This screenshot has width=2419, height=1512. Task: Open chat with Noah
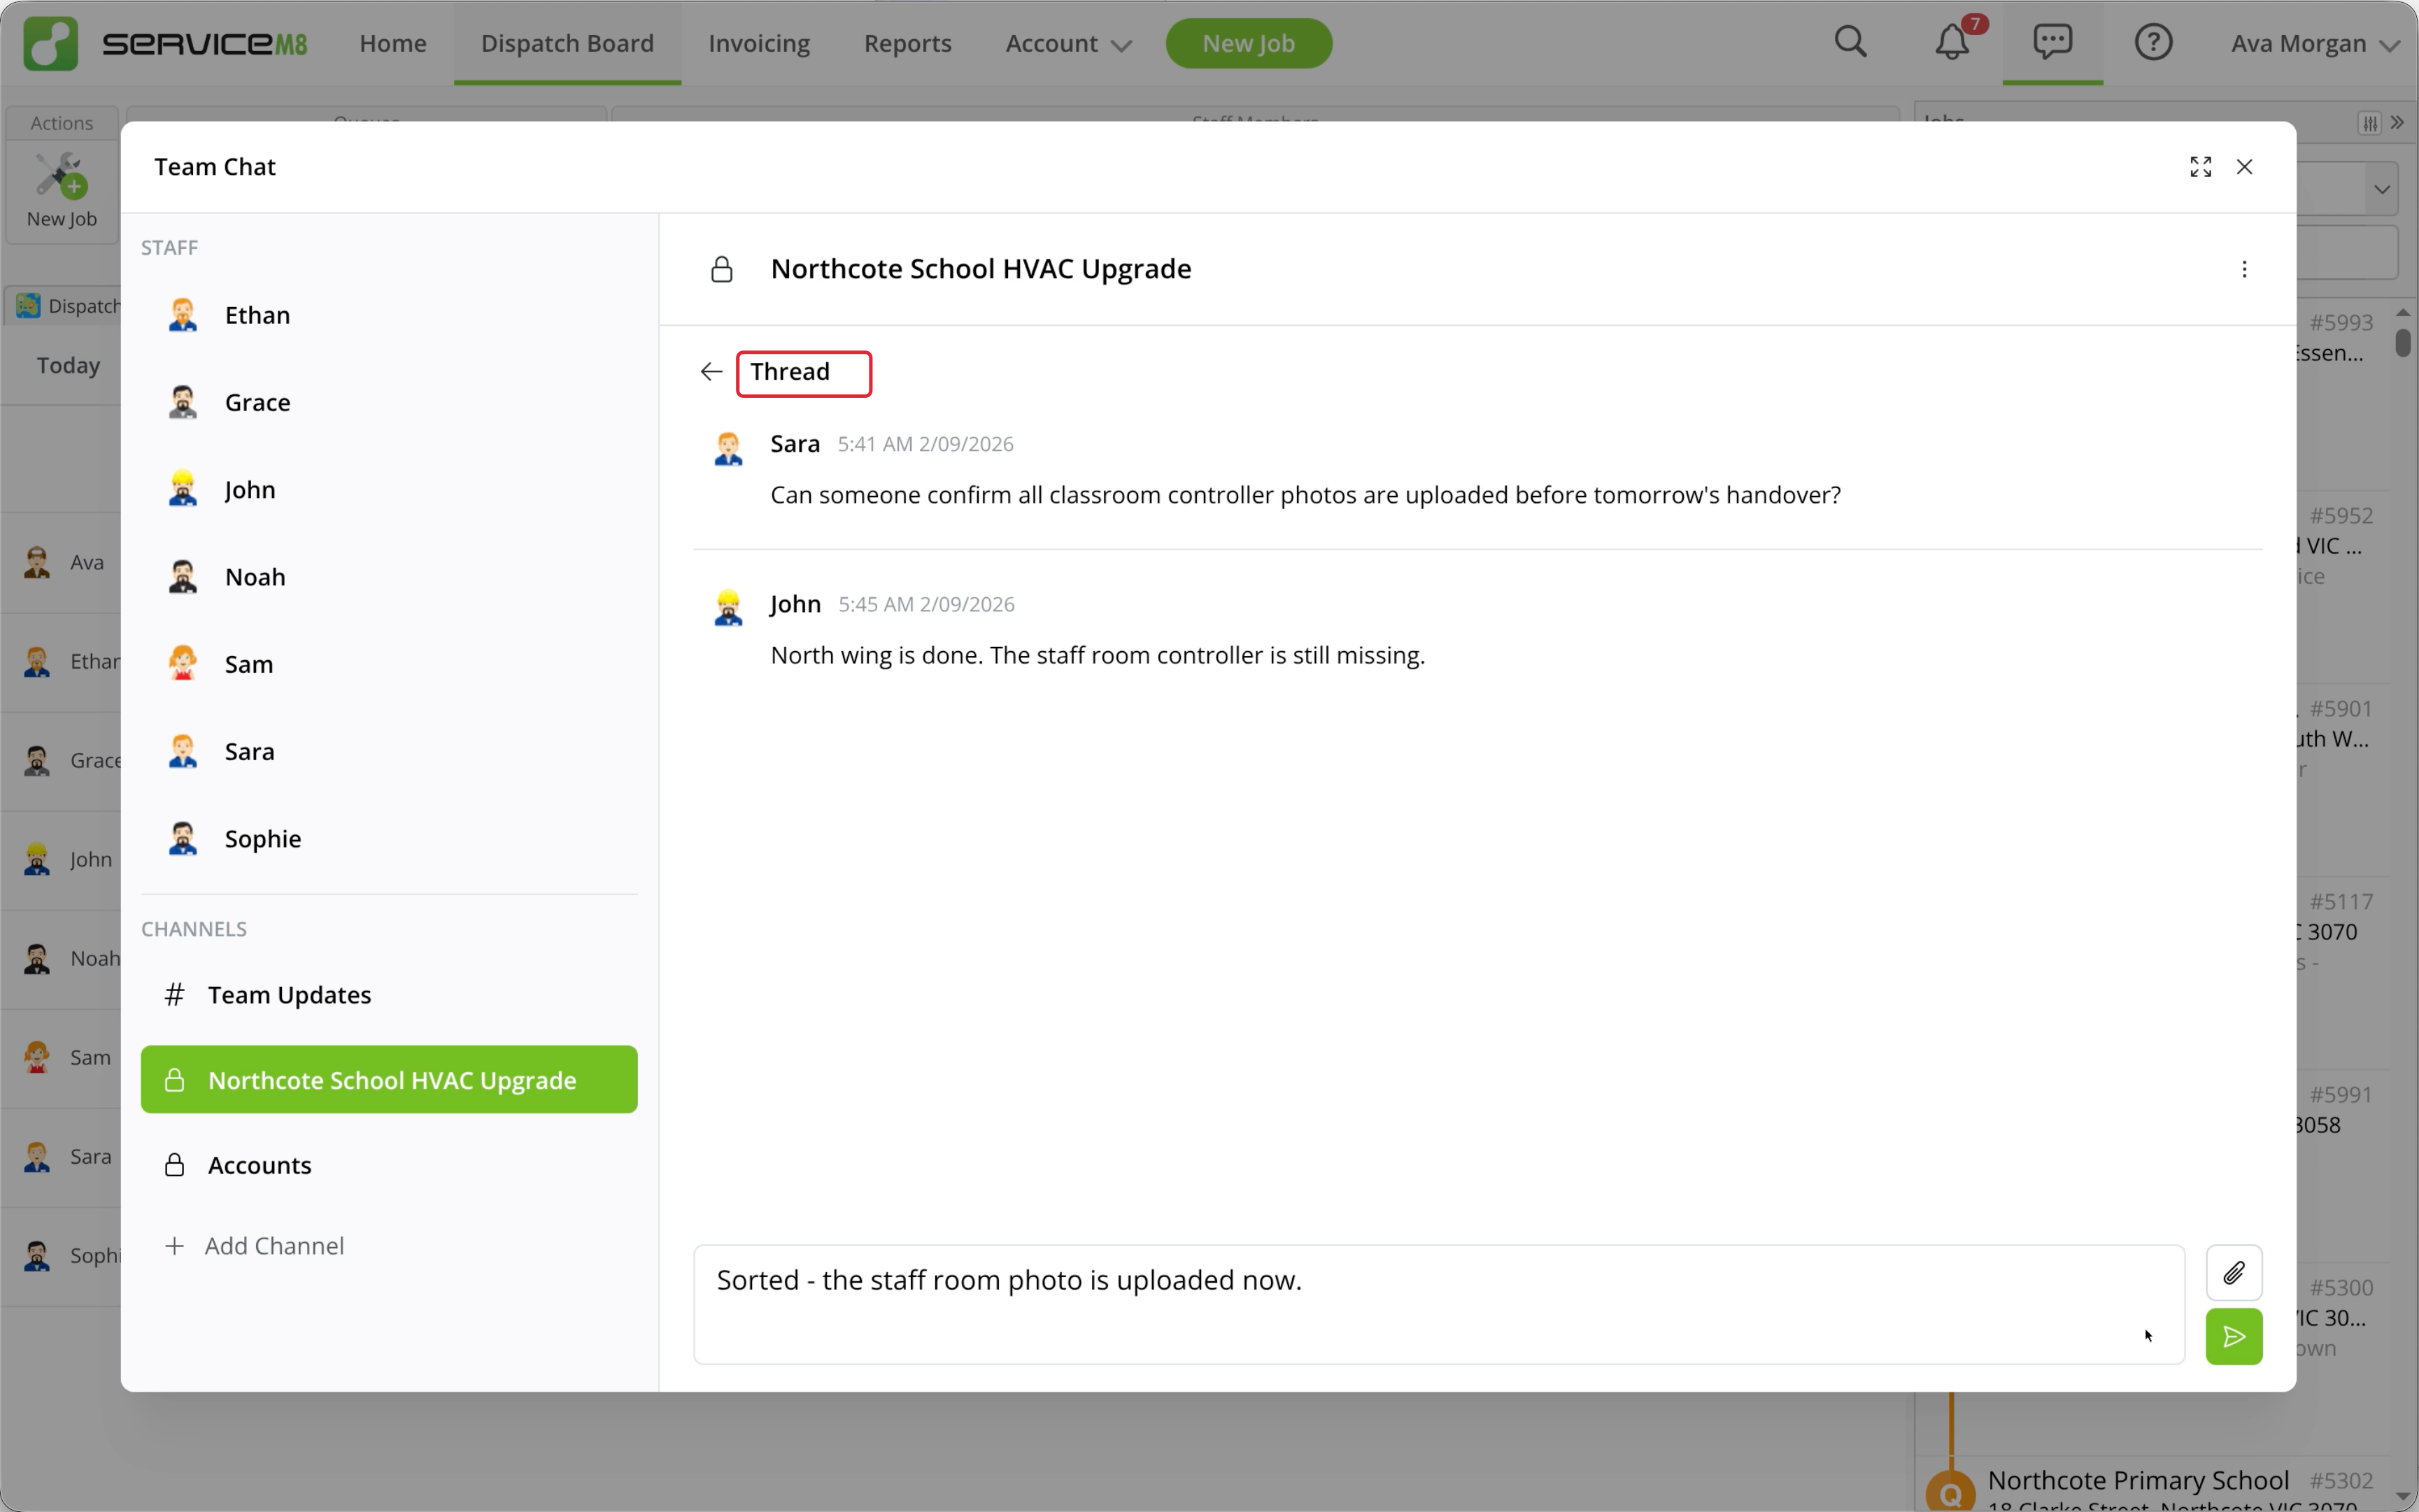point(389,577)
